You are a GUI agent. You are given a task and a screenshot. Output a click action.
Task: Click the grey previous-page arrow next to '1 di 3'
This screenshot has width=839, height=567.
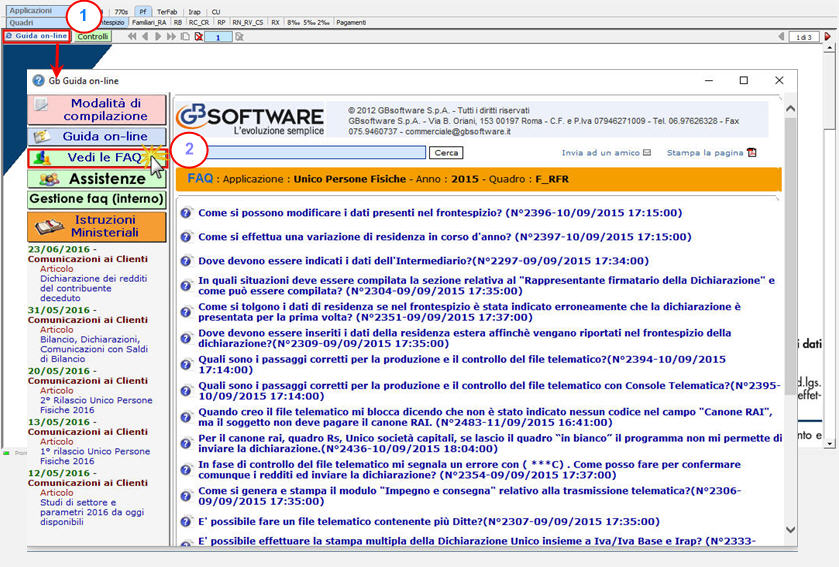781,36
